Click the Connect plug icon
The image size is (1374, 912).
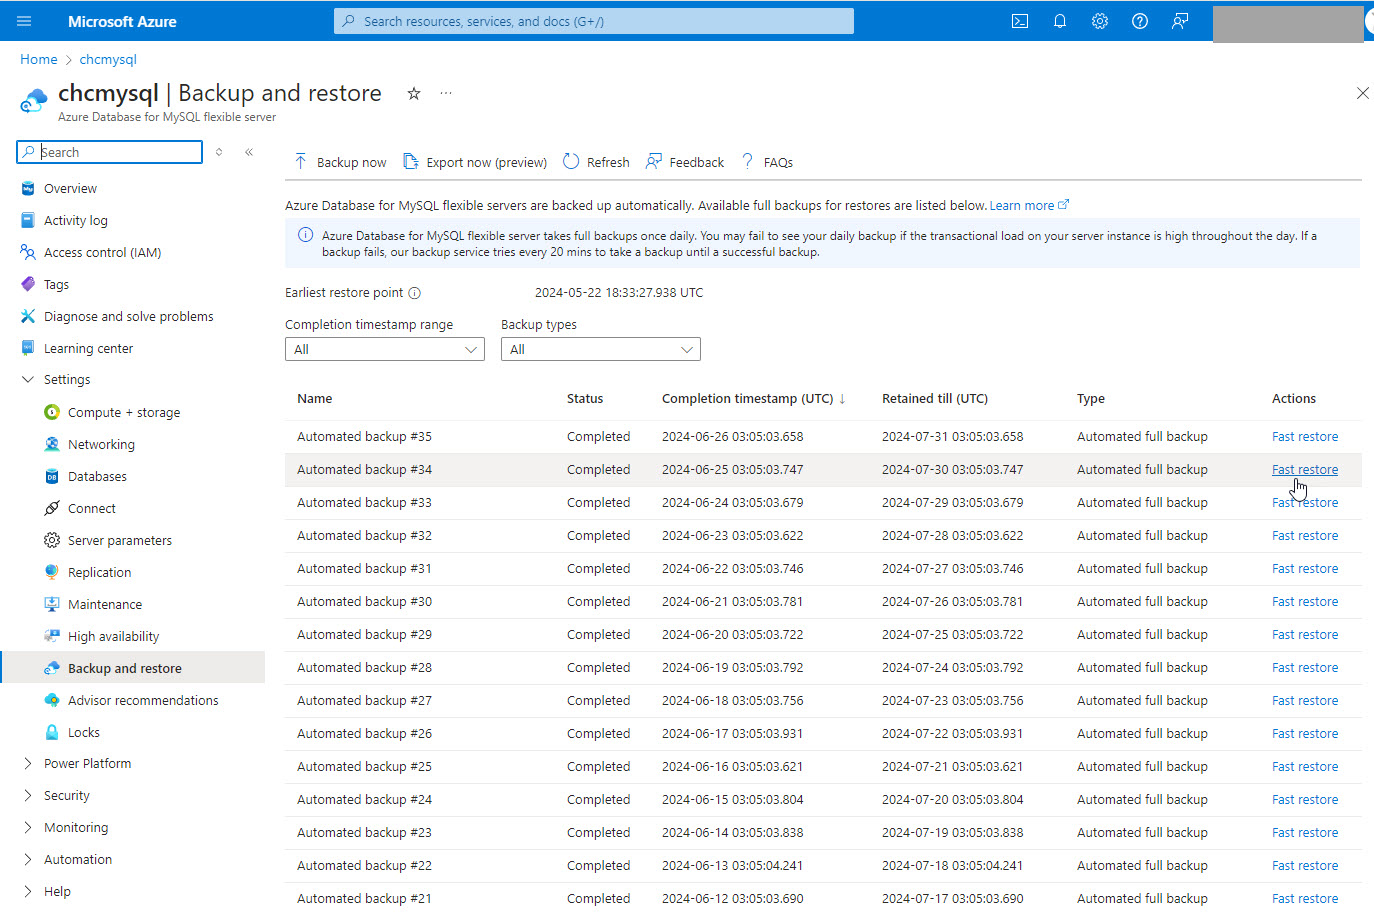pyautogui.click(x=52, y=508)
